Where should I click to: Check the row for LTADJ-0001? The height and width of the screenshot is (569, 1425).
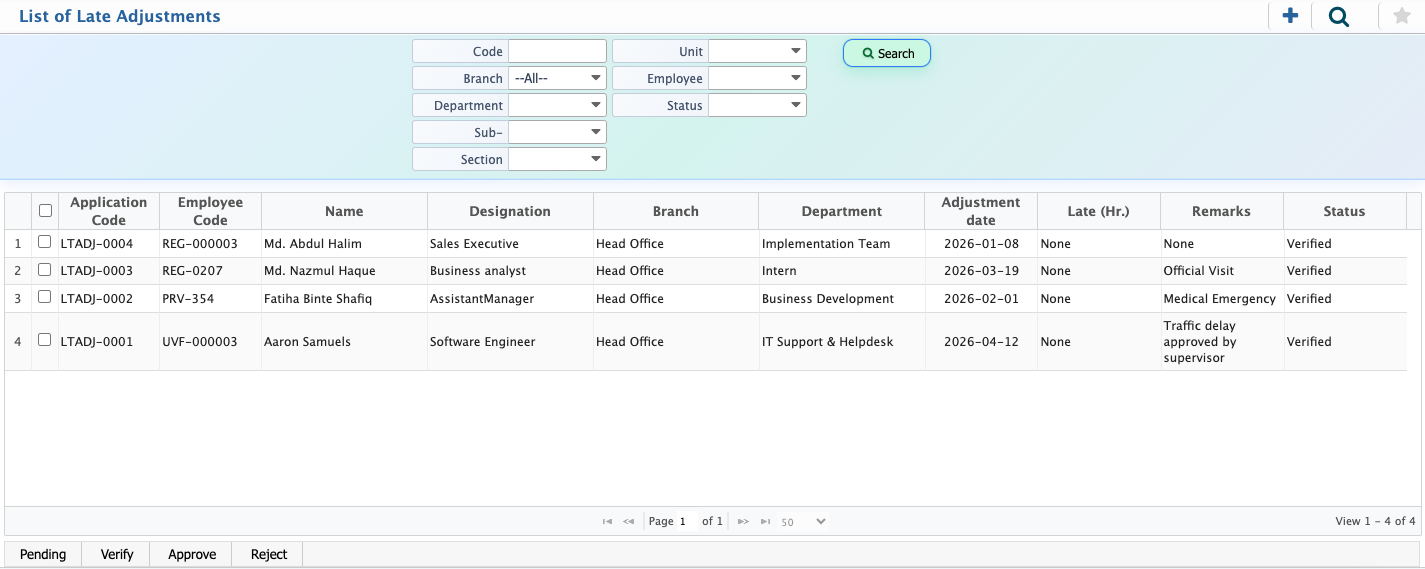click(44, 340)
